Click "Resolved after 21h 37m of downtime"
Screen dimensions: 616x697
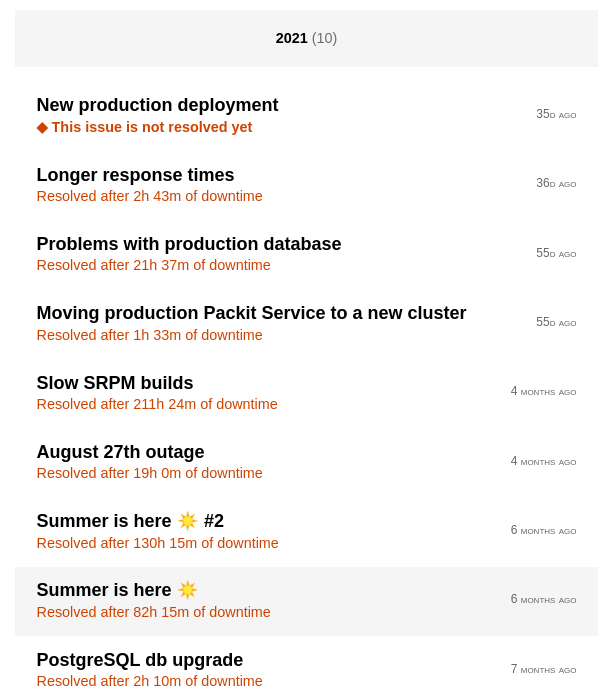(153, 266)
